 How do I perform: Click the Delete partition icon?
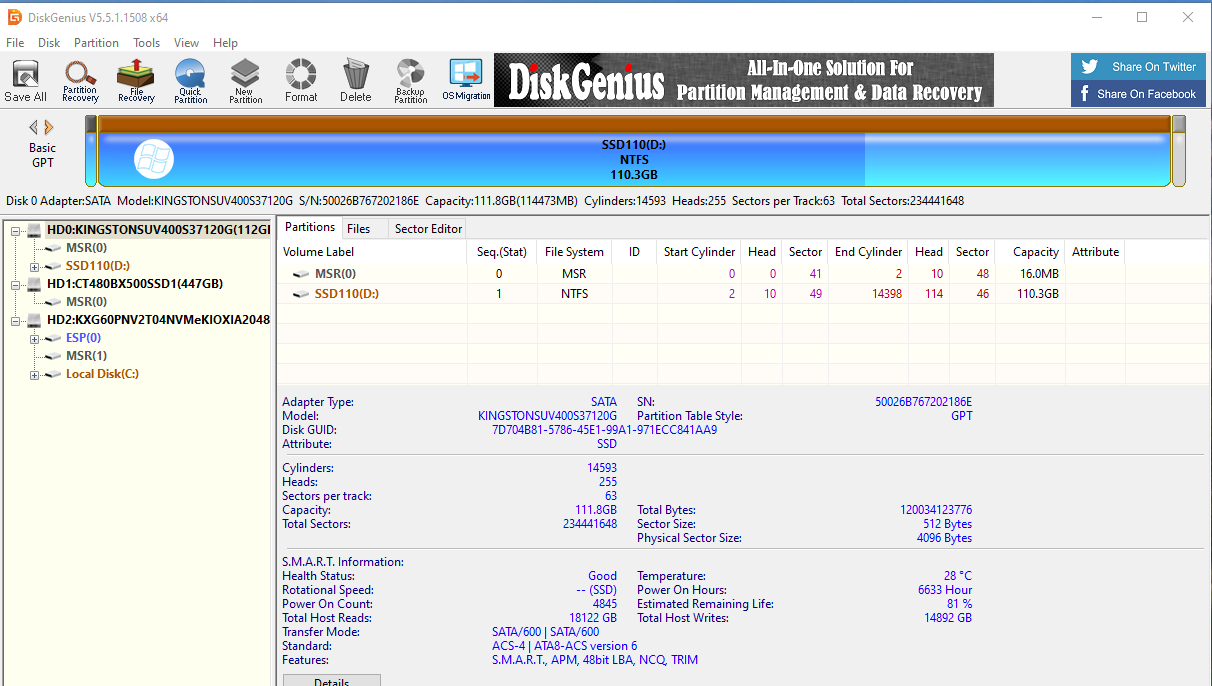click(355, 80)
